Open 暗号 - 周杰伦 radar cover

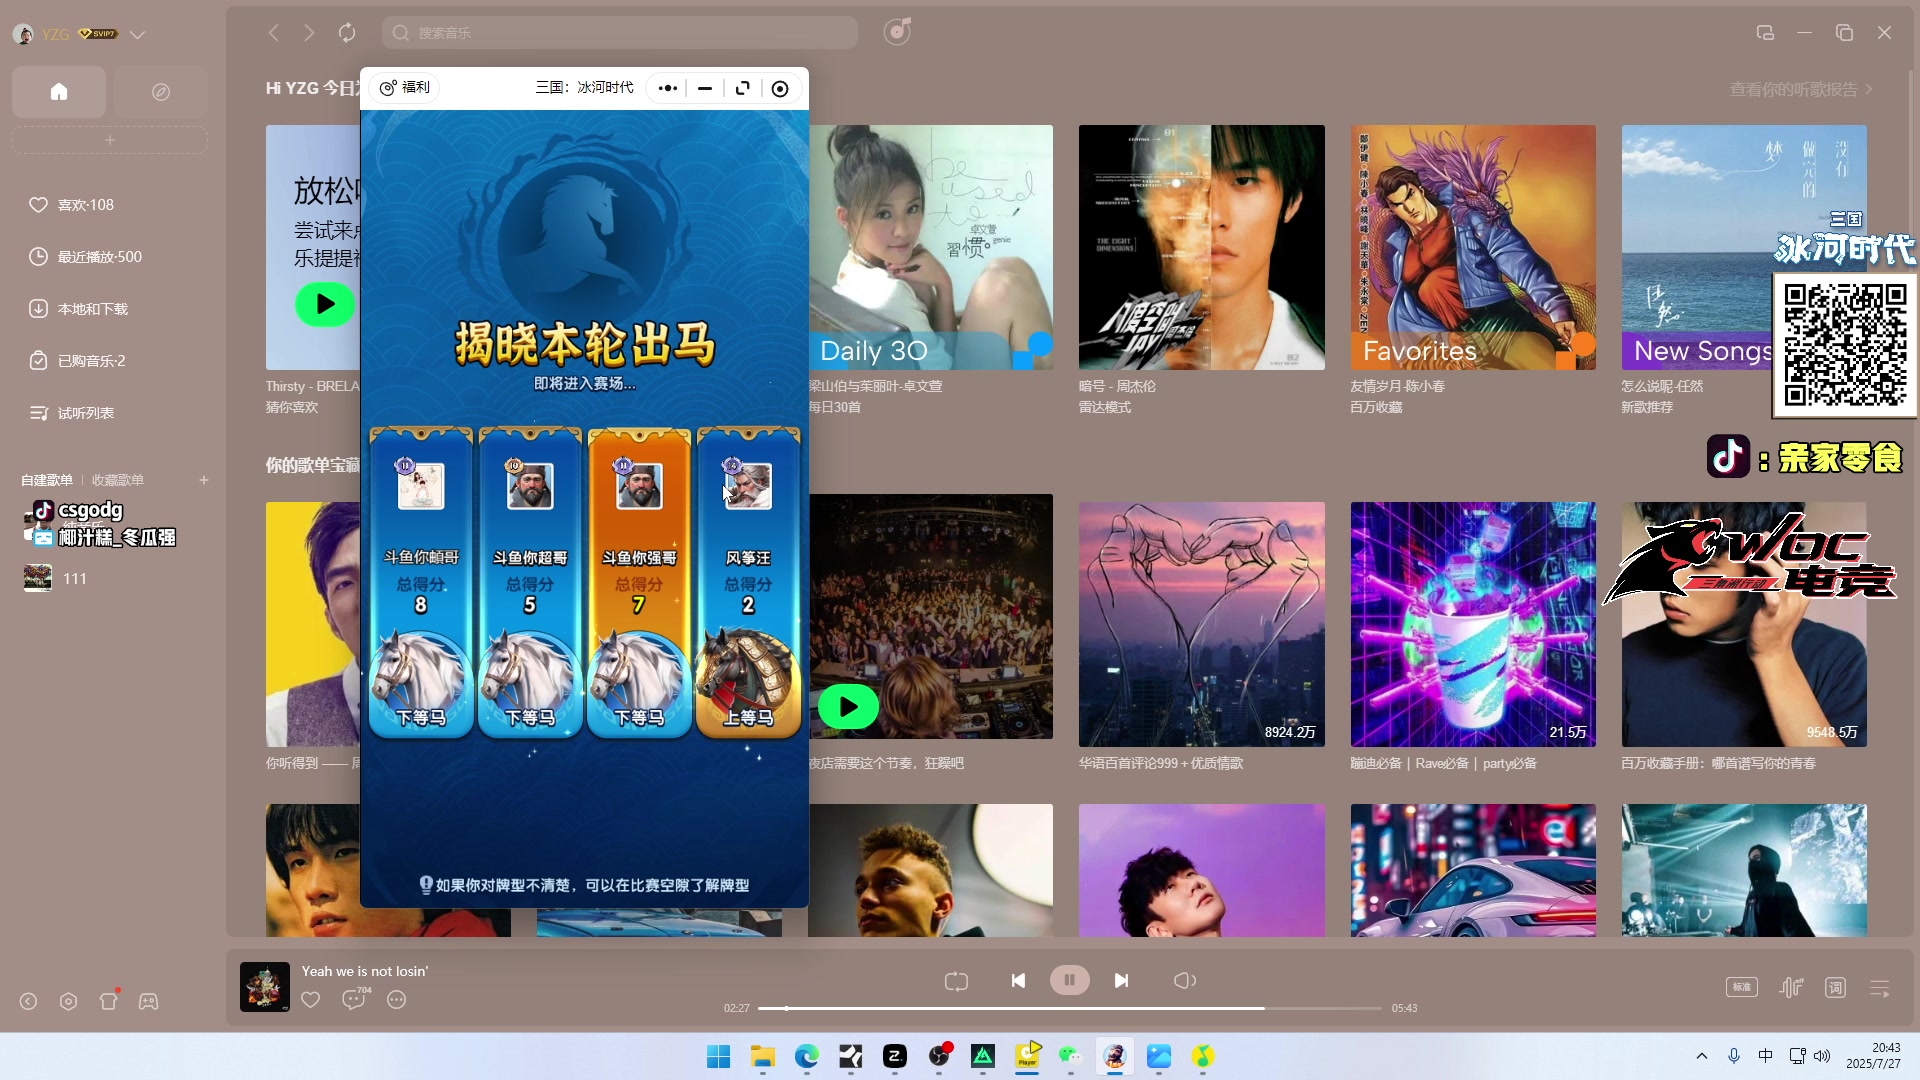(x=1202, y=247)
